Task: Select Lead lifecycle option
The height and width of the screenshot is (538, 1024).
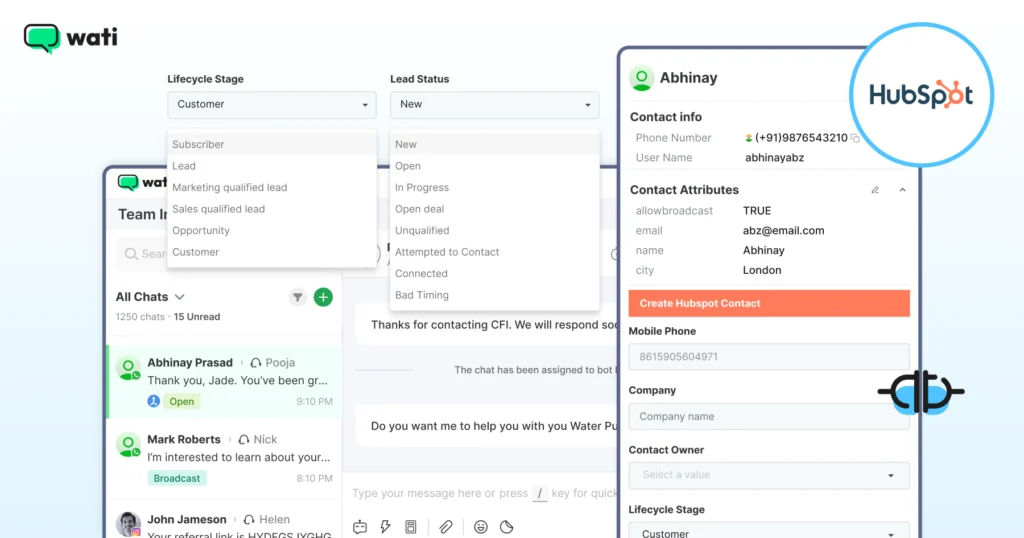Action: 272,166
